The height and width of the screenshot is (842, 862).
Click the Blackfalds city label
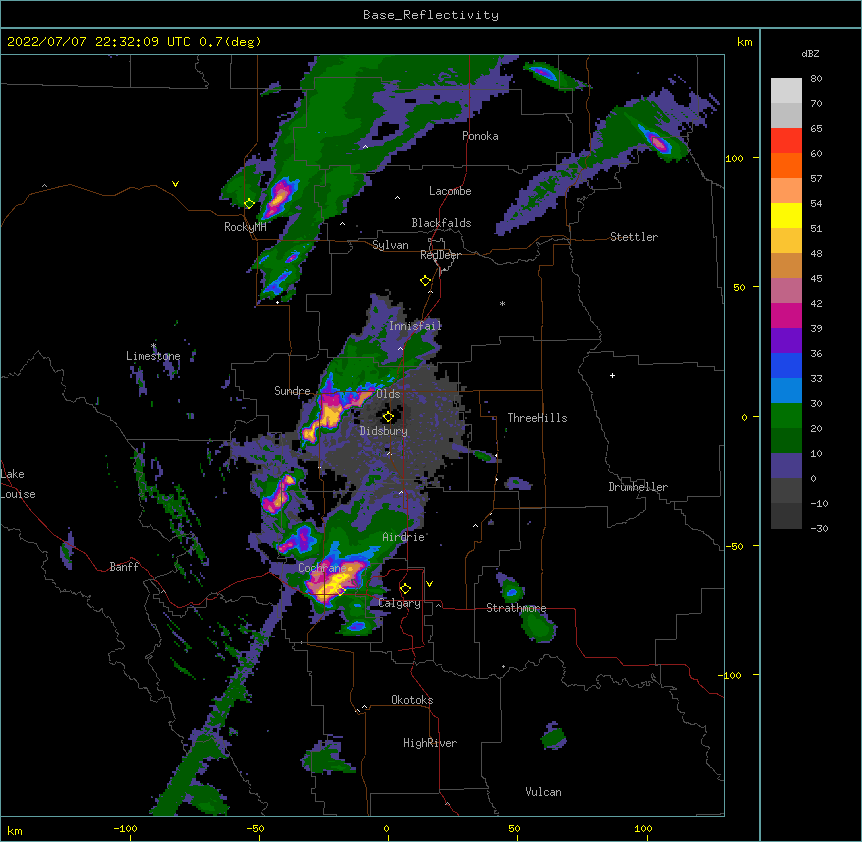tap(441, 223)
